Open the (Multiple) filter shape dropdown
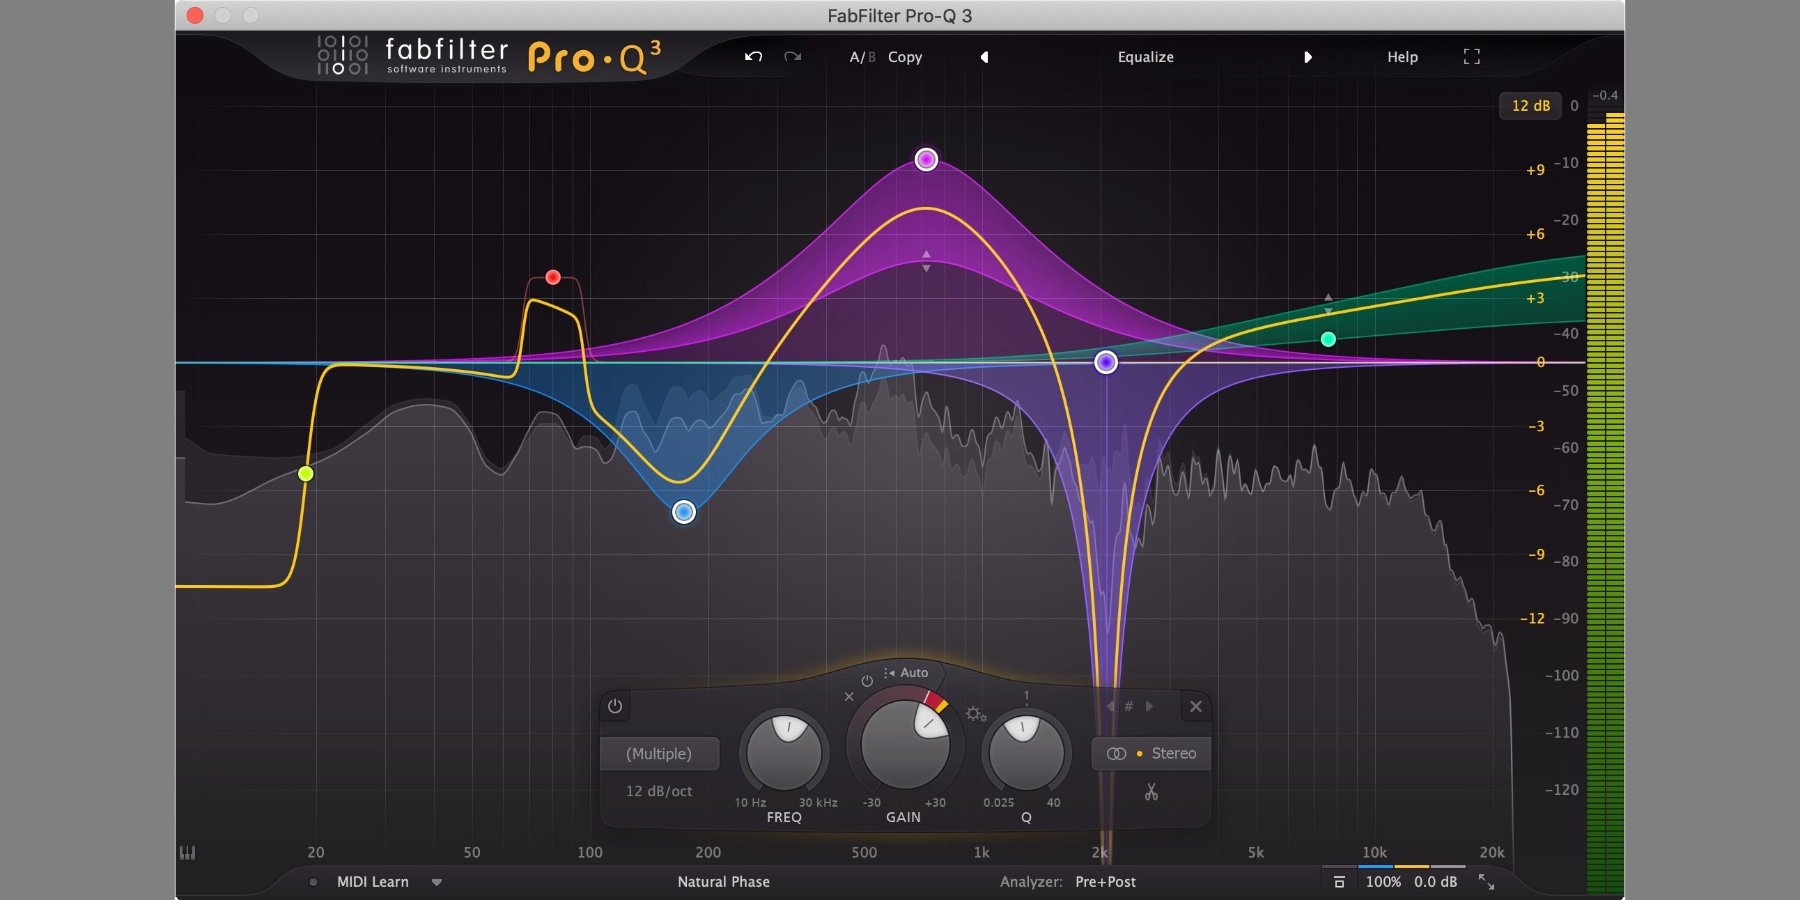The height and width of the screenshot is (900, 1800). click(659, 754)
